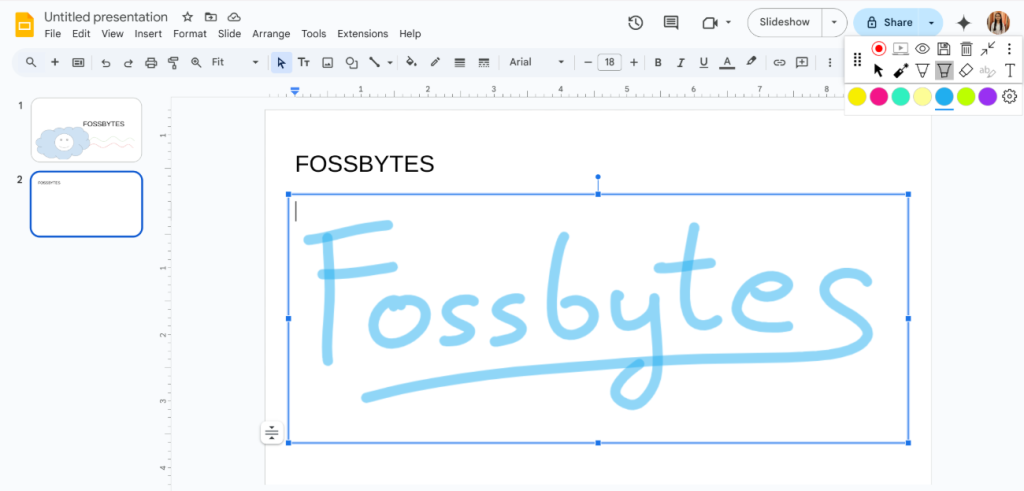This screenshot has height=491, width=1024.
Task: Click the Share button
Action: [x=888, y=23]
